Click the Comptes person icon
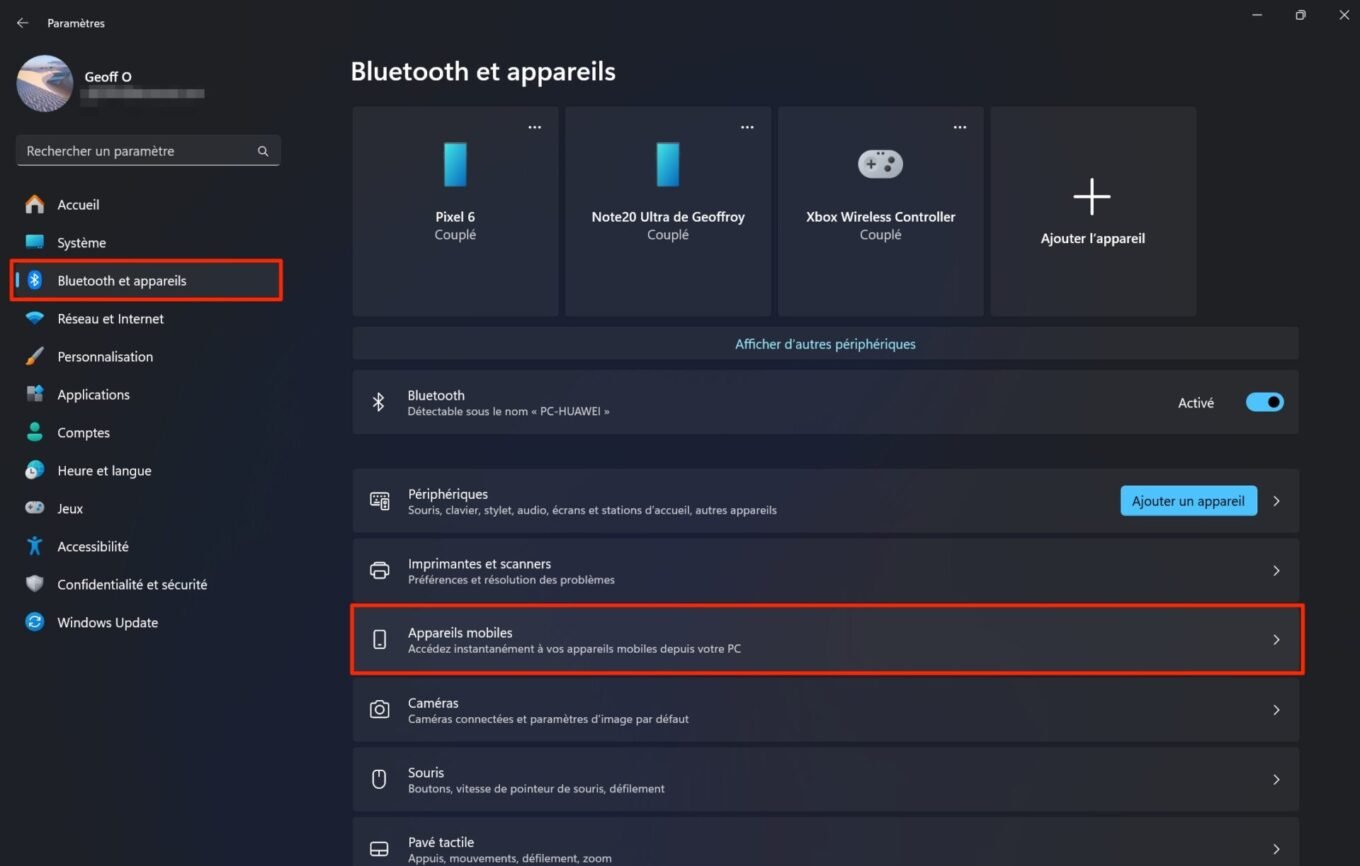The height and width of the screenshot is (866, 1360). 35,432
